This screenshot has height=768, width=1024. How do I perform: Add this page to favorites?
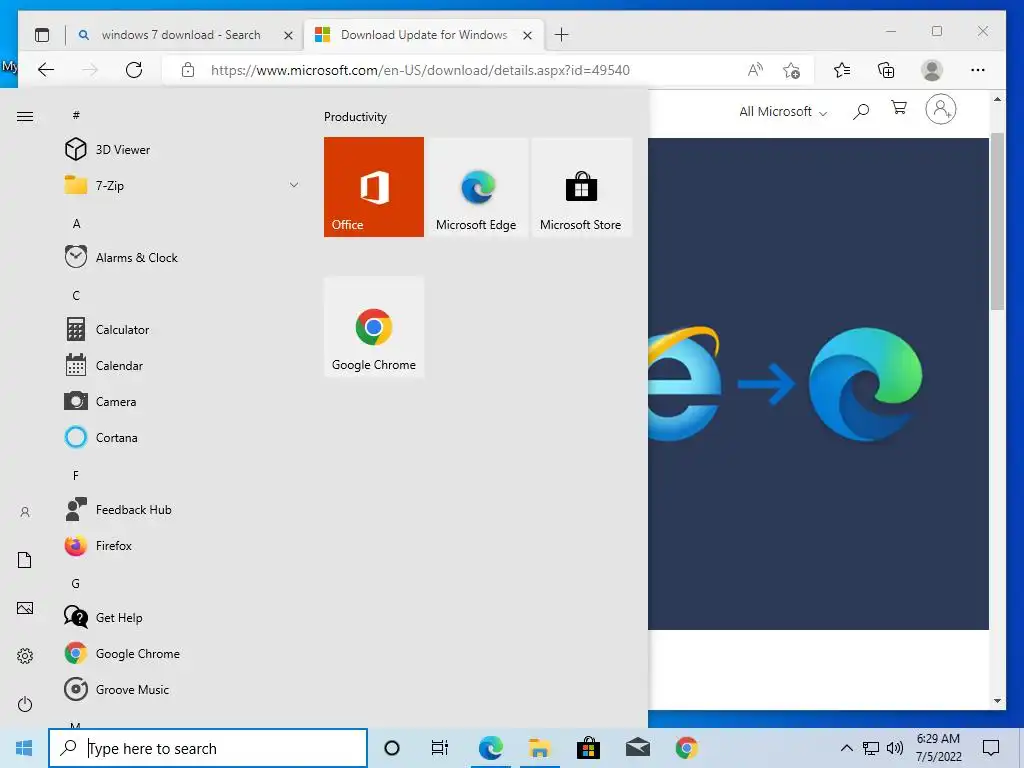pos(792,70)
